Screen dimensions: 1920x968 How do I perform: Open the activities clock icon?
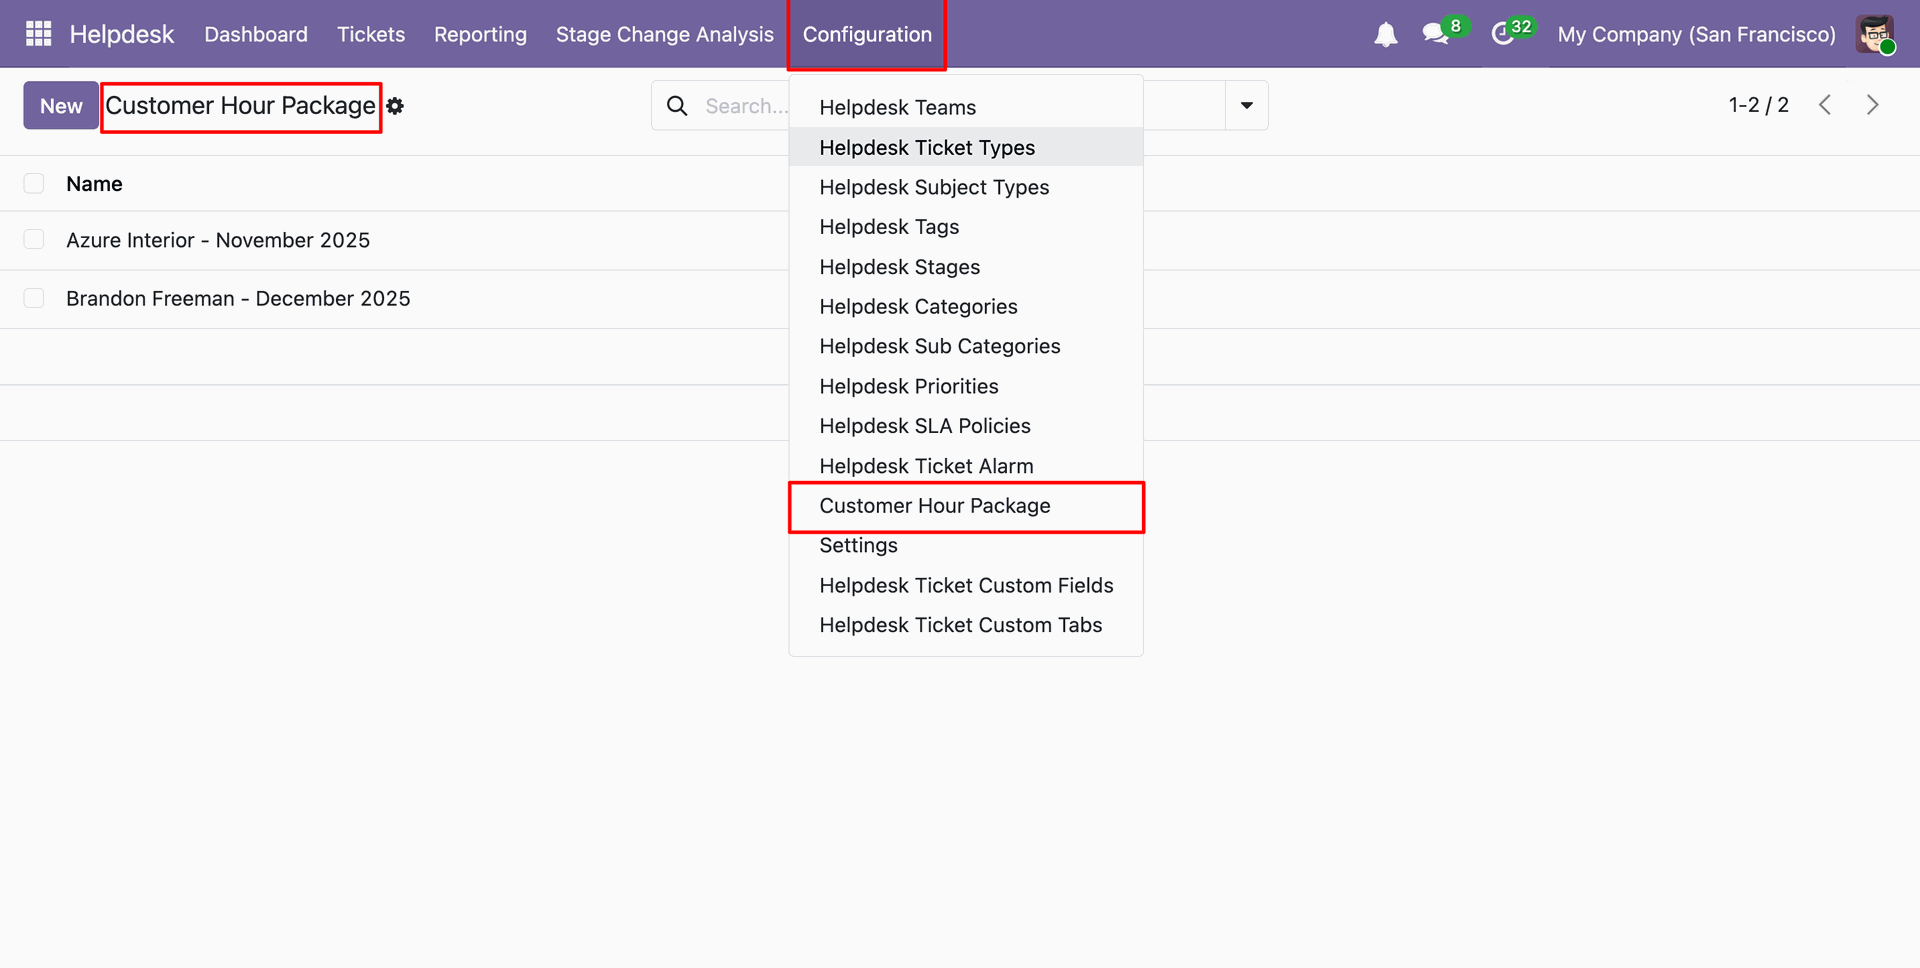(x=1502, y=34)
